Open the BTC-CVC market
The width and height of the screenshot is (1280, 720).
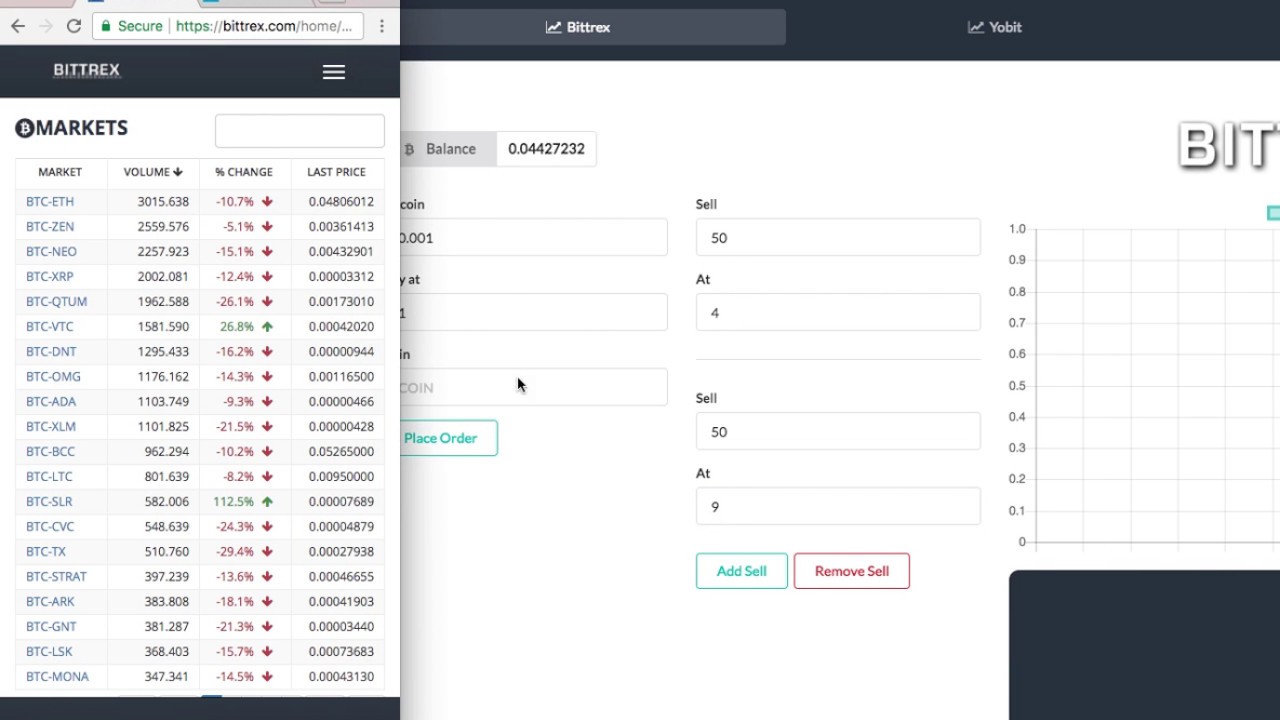(50, 527)
